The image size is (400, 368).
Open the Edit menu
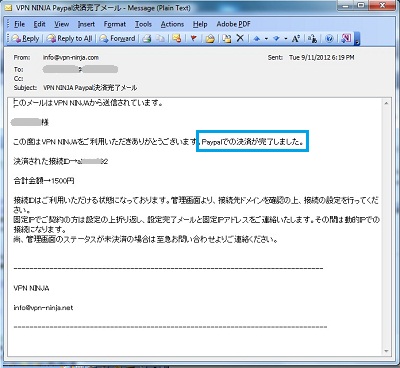39,24
